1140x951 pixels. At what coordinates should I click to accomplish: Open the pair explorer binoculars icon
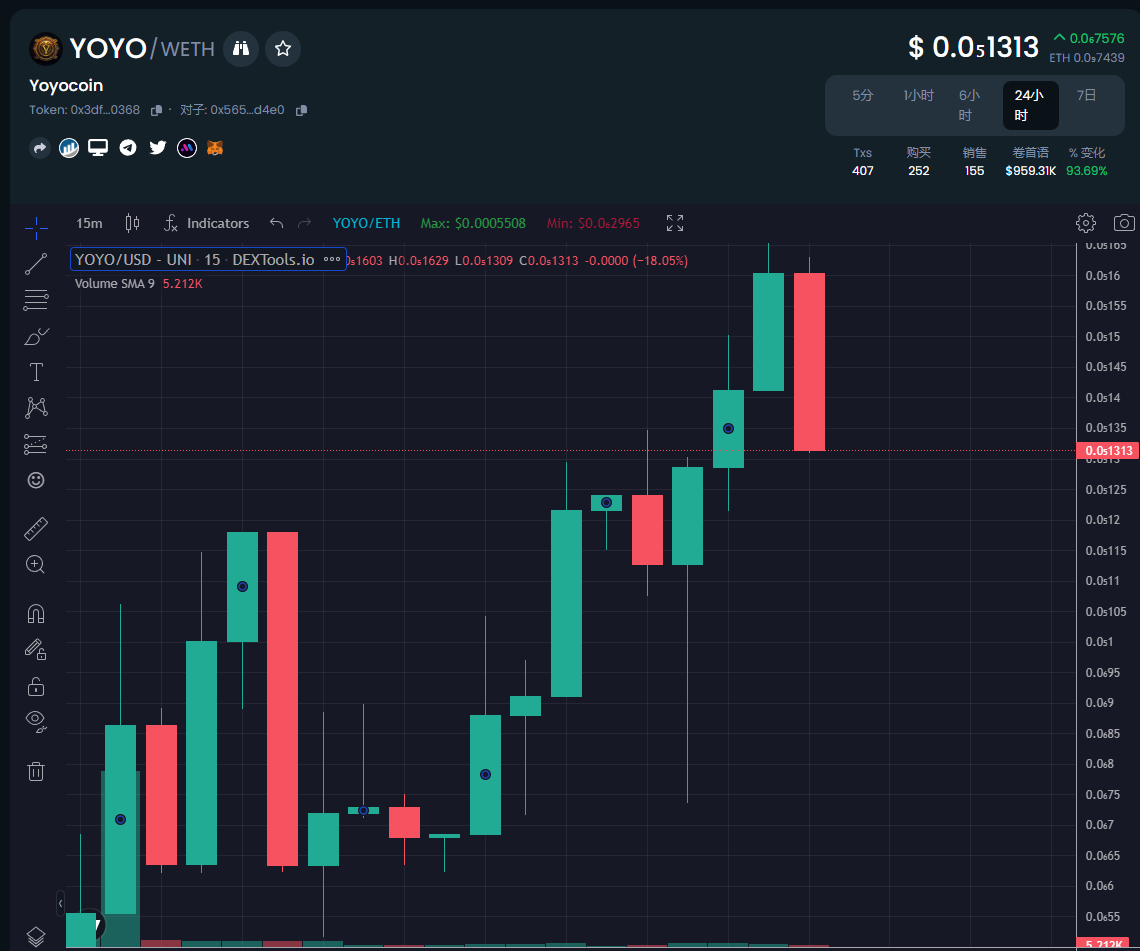coord(241,49)
